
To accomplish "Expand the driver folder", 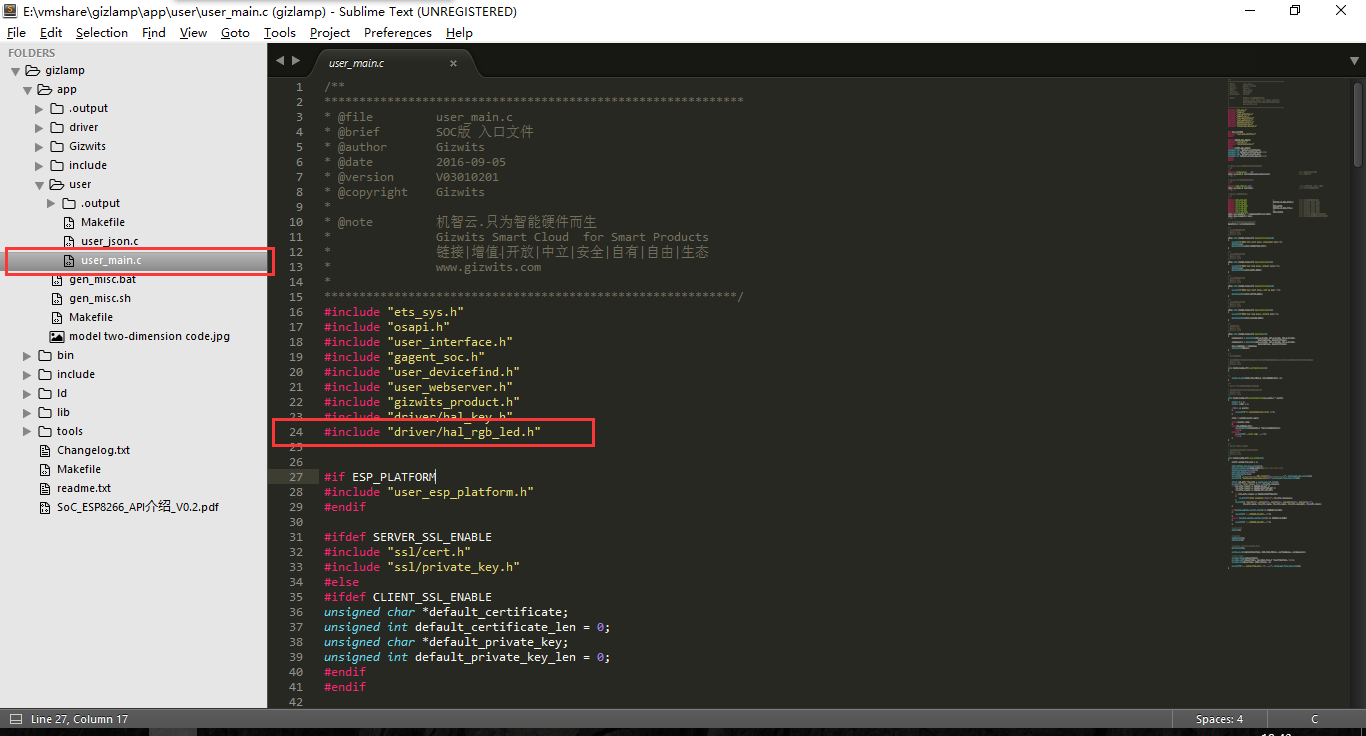I will pyautogui.click(x=40, y=128).
